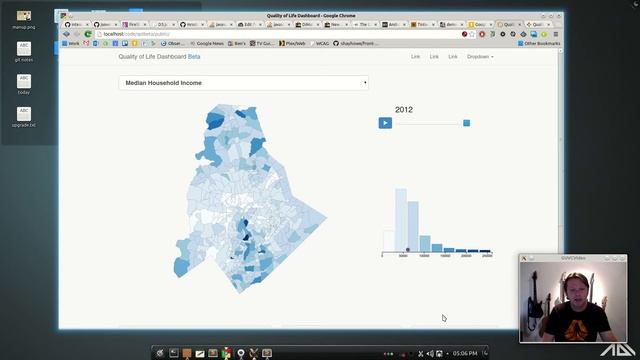The height and width of the screenshot is (360, 640).
Task: Open the Median Household Income dropdown
Action: tap(244, 83)
